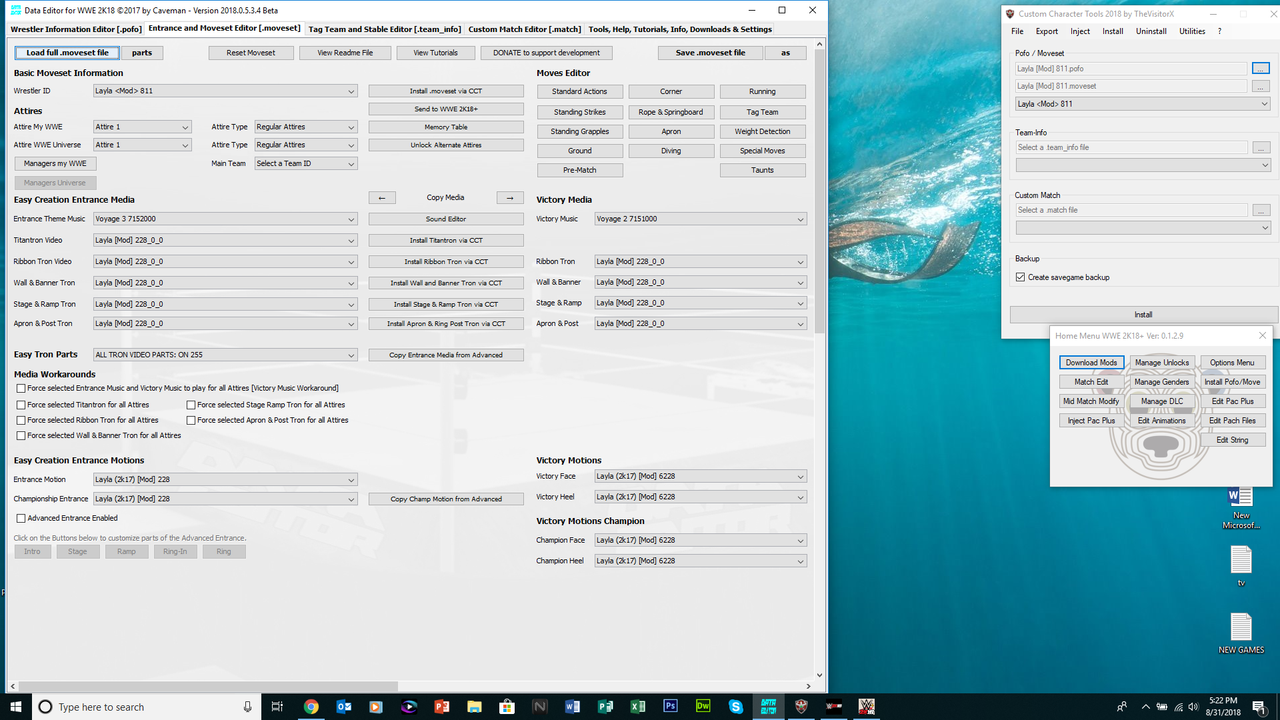Screen dimensions: 1280x720
Task: Check Force selected Ribbon Tron for all Attires
Action: 21,420
